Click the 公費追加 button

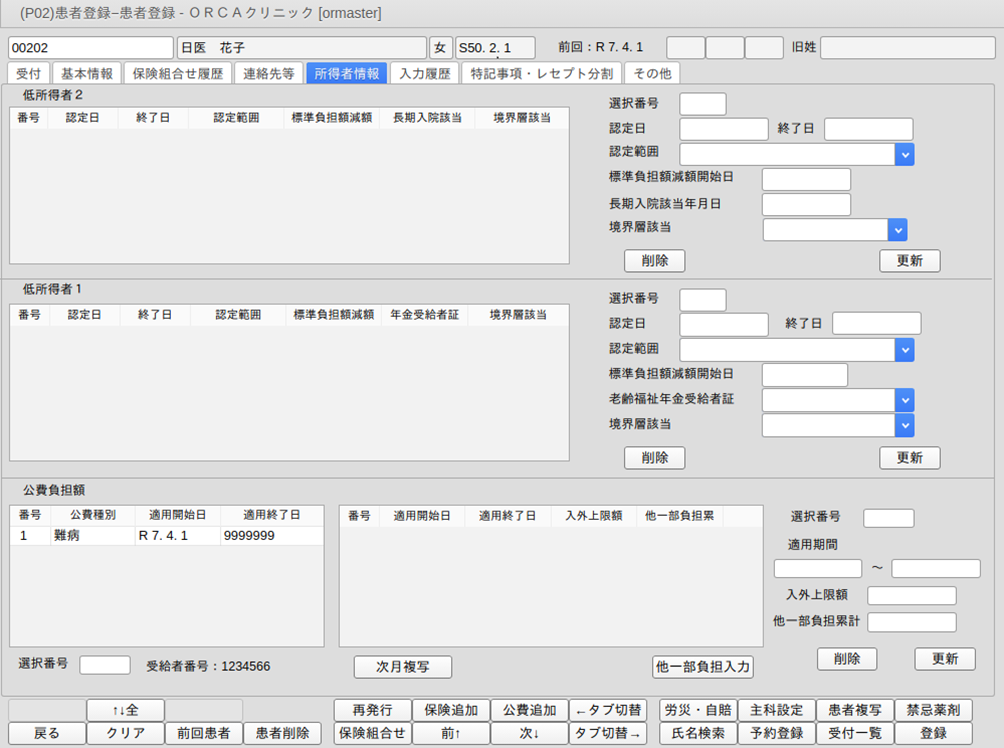(529, 710)
